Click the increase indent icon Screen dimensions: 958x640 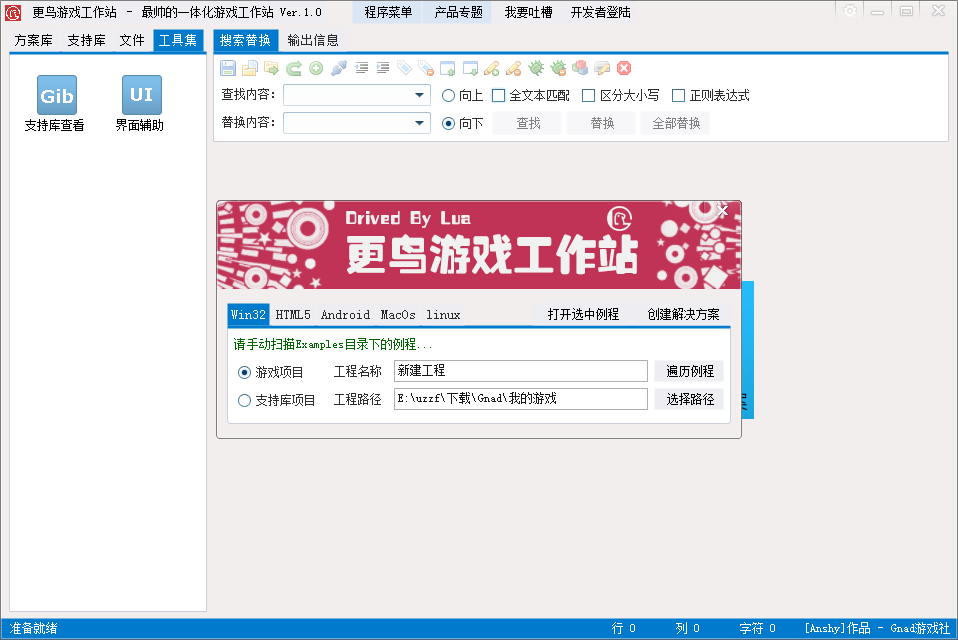pos(383,68)
